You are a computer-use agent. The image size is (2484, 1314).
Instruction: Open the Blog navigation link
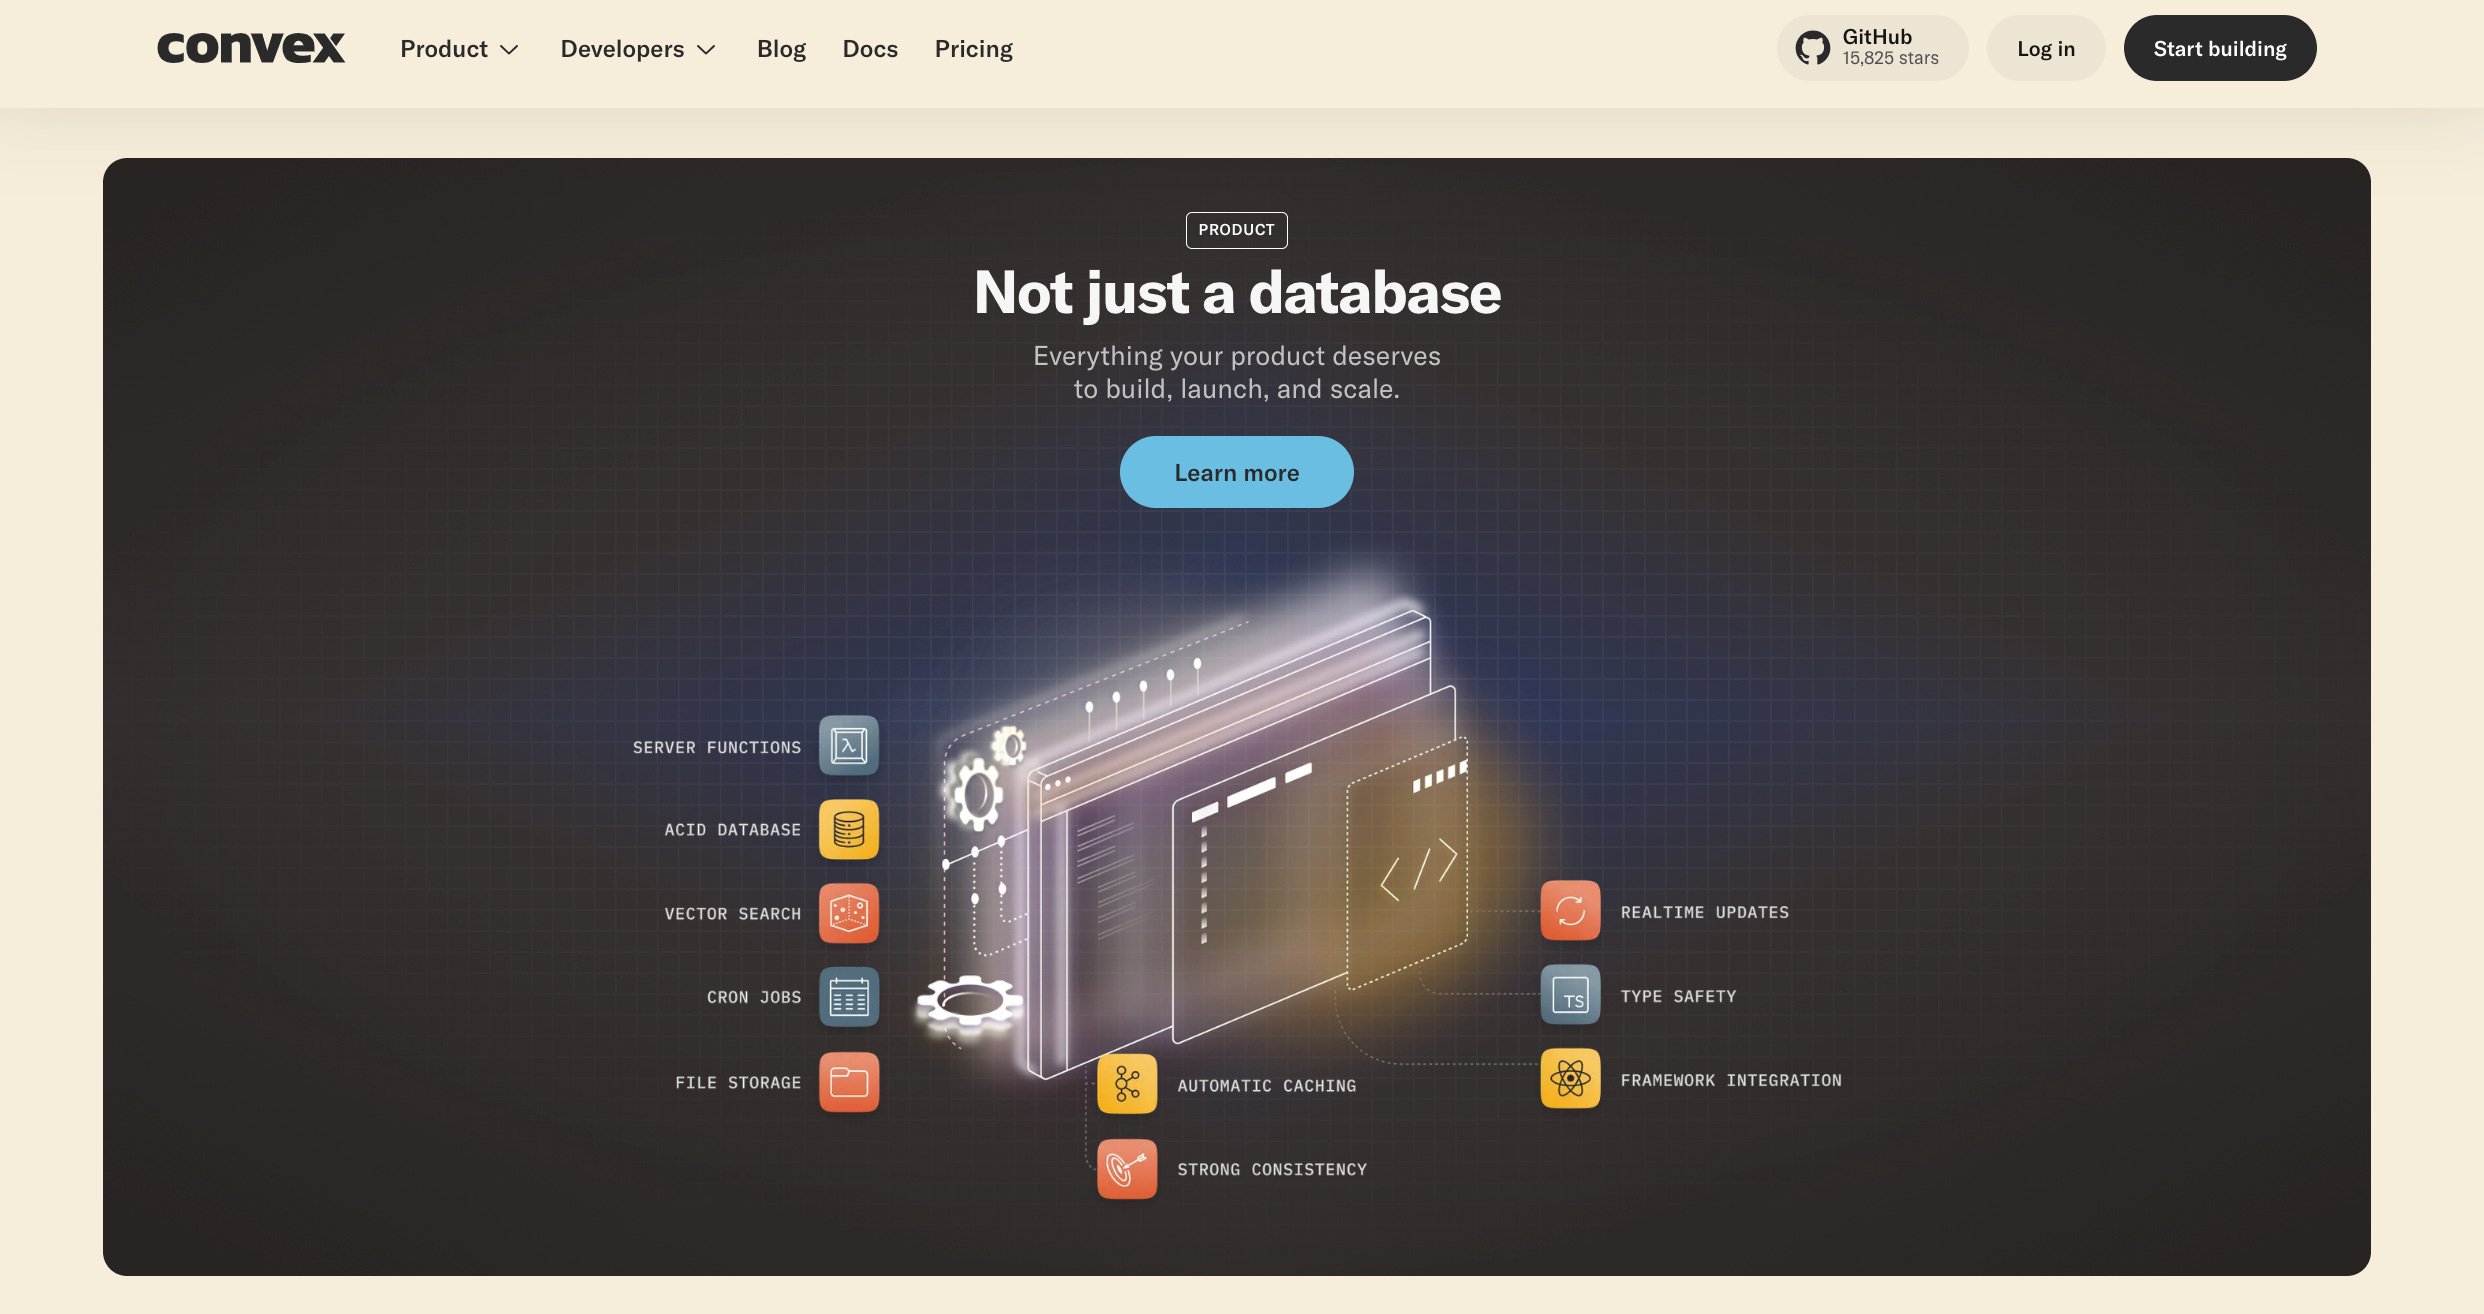pyautogui.click(x=781, y=49)
